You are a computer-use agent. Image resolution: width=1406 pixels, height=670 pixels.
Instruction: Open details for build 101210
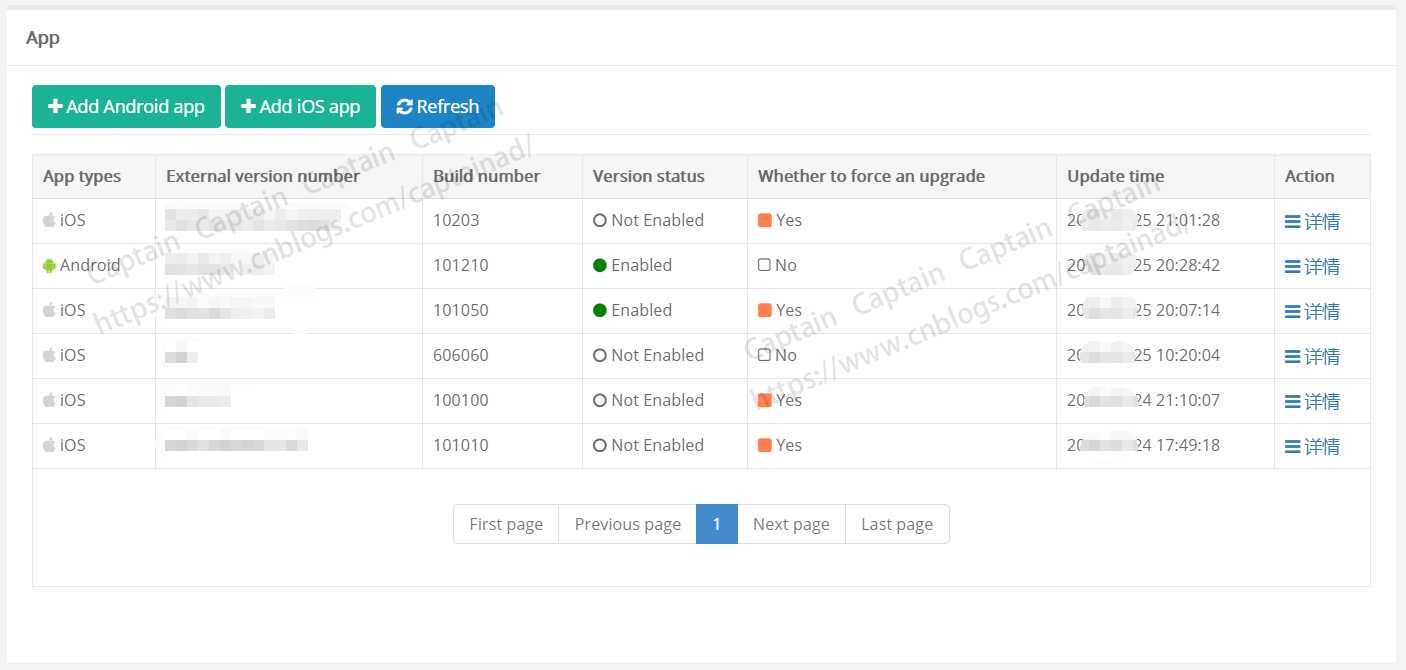pos(1312,266)
